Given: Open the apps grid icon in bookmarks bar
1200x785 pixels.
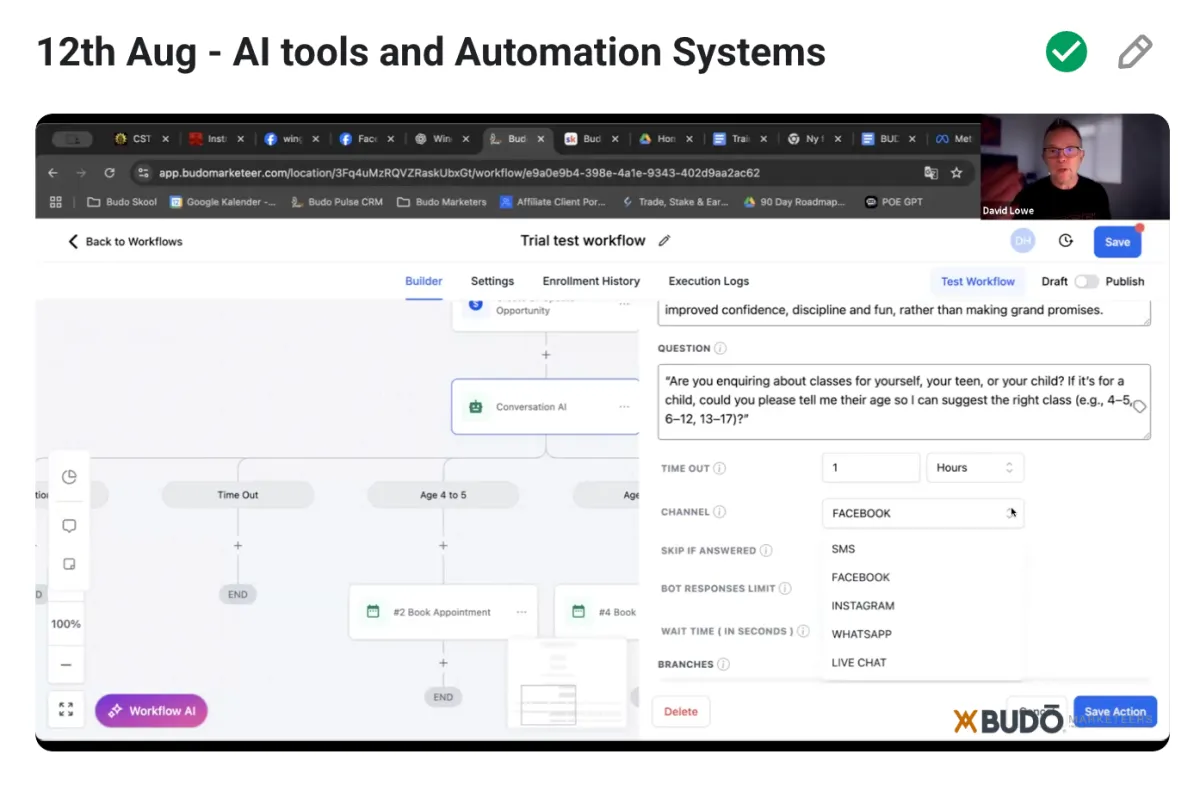Looking at the screenshot, I should 55,201.
